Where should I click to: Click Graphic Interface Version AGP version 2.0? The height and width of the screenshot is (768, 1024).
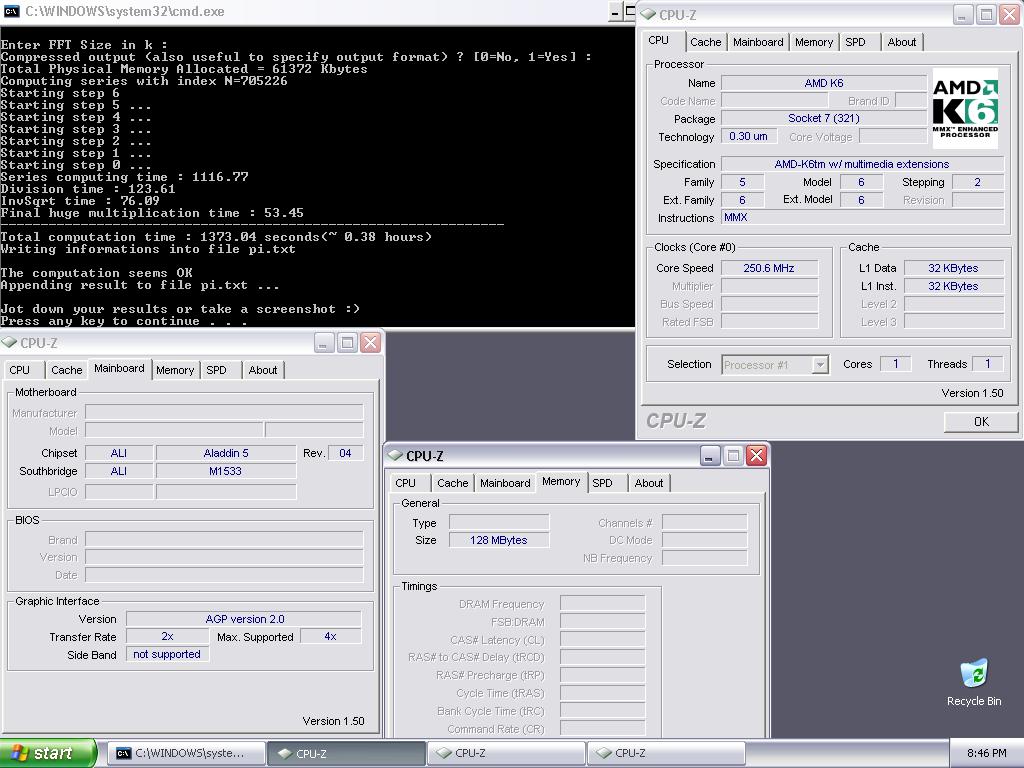(244, 618)
